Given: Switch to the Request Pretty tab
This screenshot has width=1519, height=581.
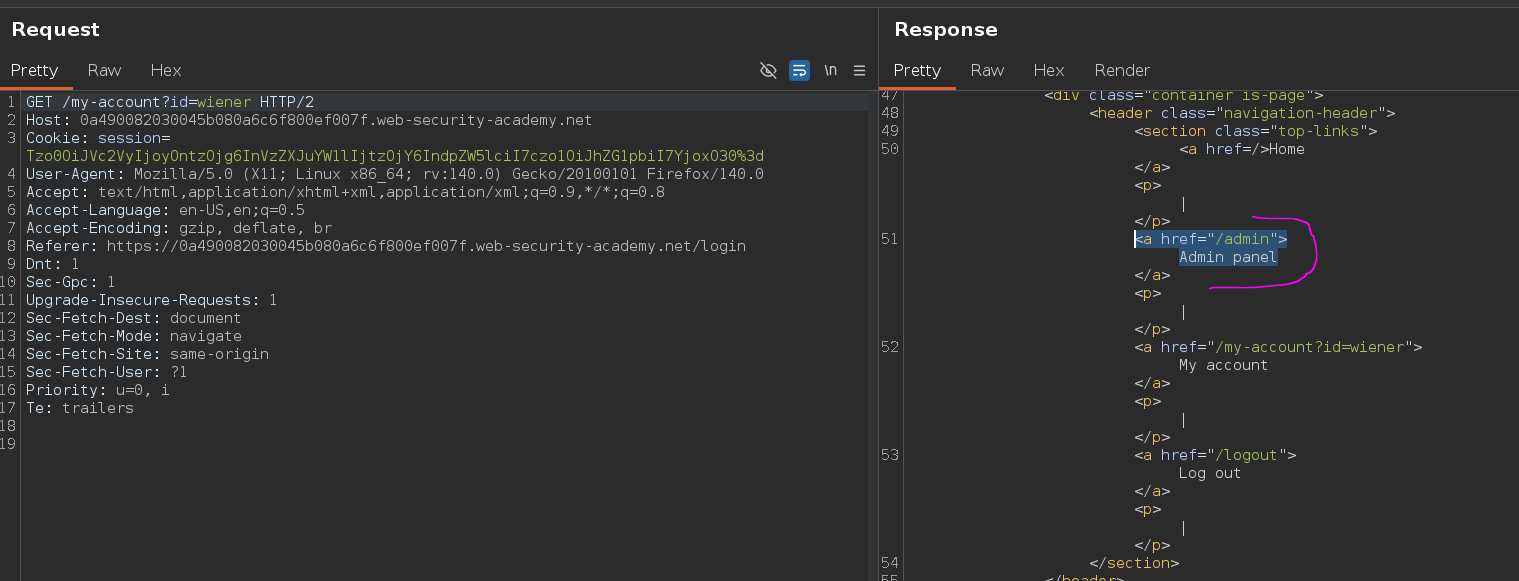Looking at the screenshot, I should point(35,70).
